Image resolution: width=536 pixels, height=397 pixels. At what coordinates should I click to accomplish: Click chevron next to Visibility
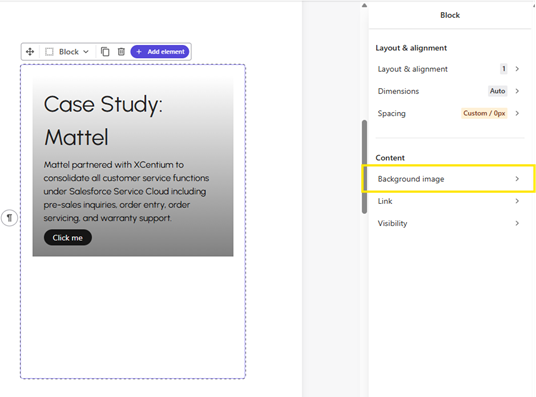517,223
